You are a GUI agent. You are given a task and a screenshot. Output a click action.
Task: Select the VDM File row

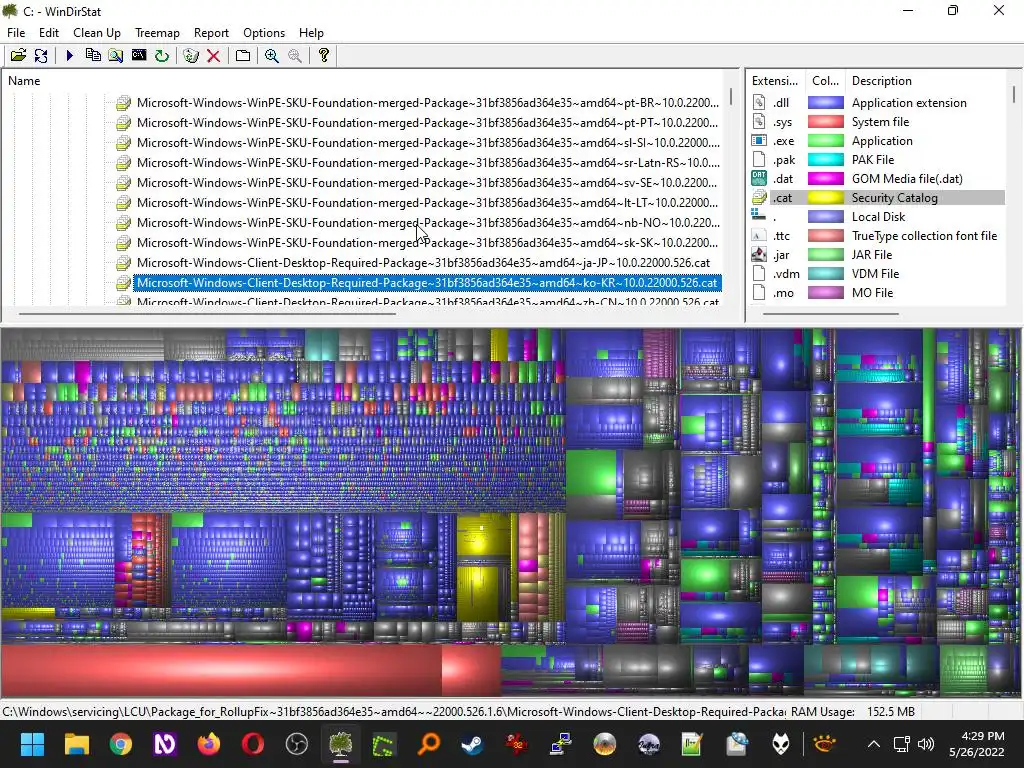click(x=877, y=273)
